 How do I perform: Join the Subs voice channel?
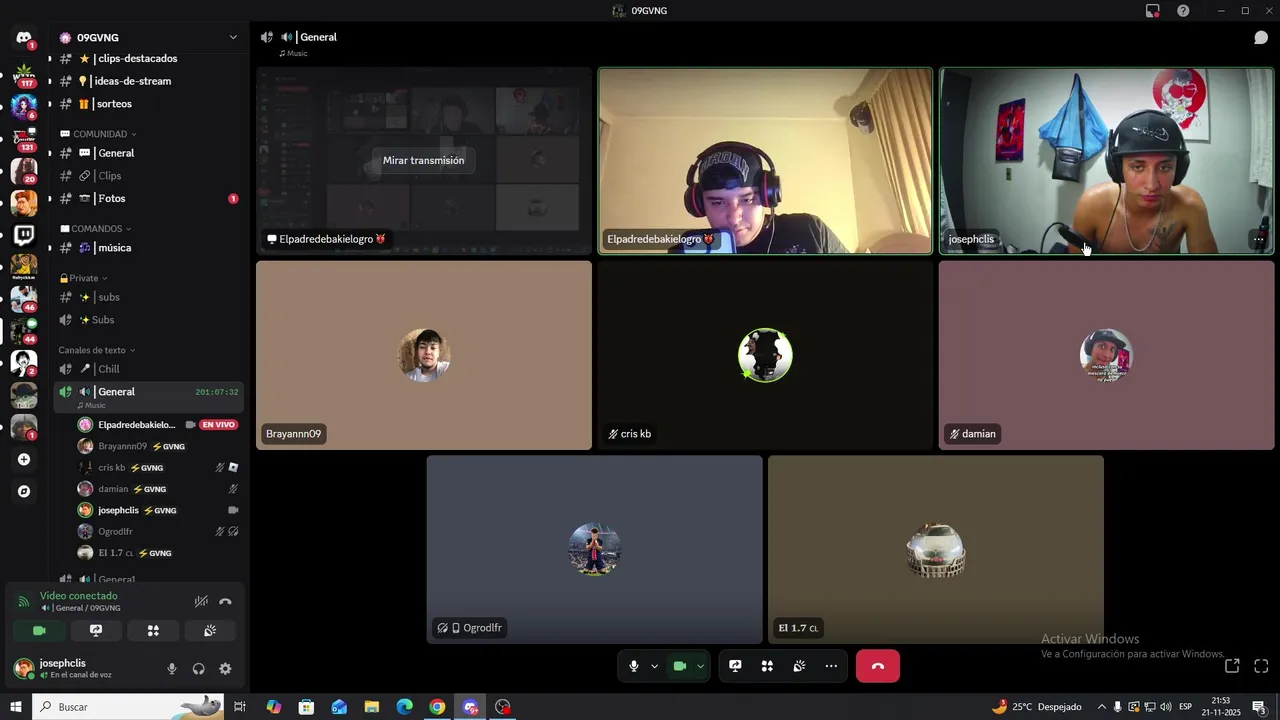click(x=148, y=320)
